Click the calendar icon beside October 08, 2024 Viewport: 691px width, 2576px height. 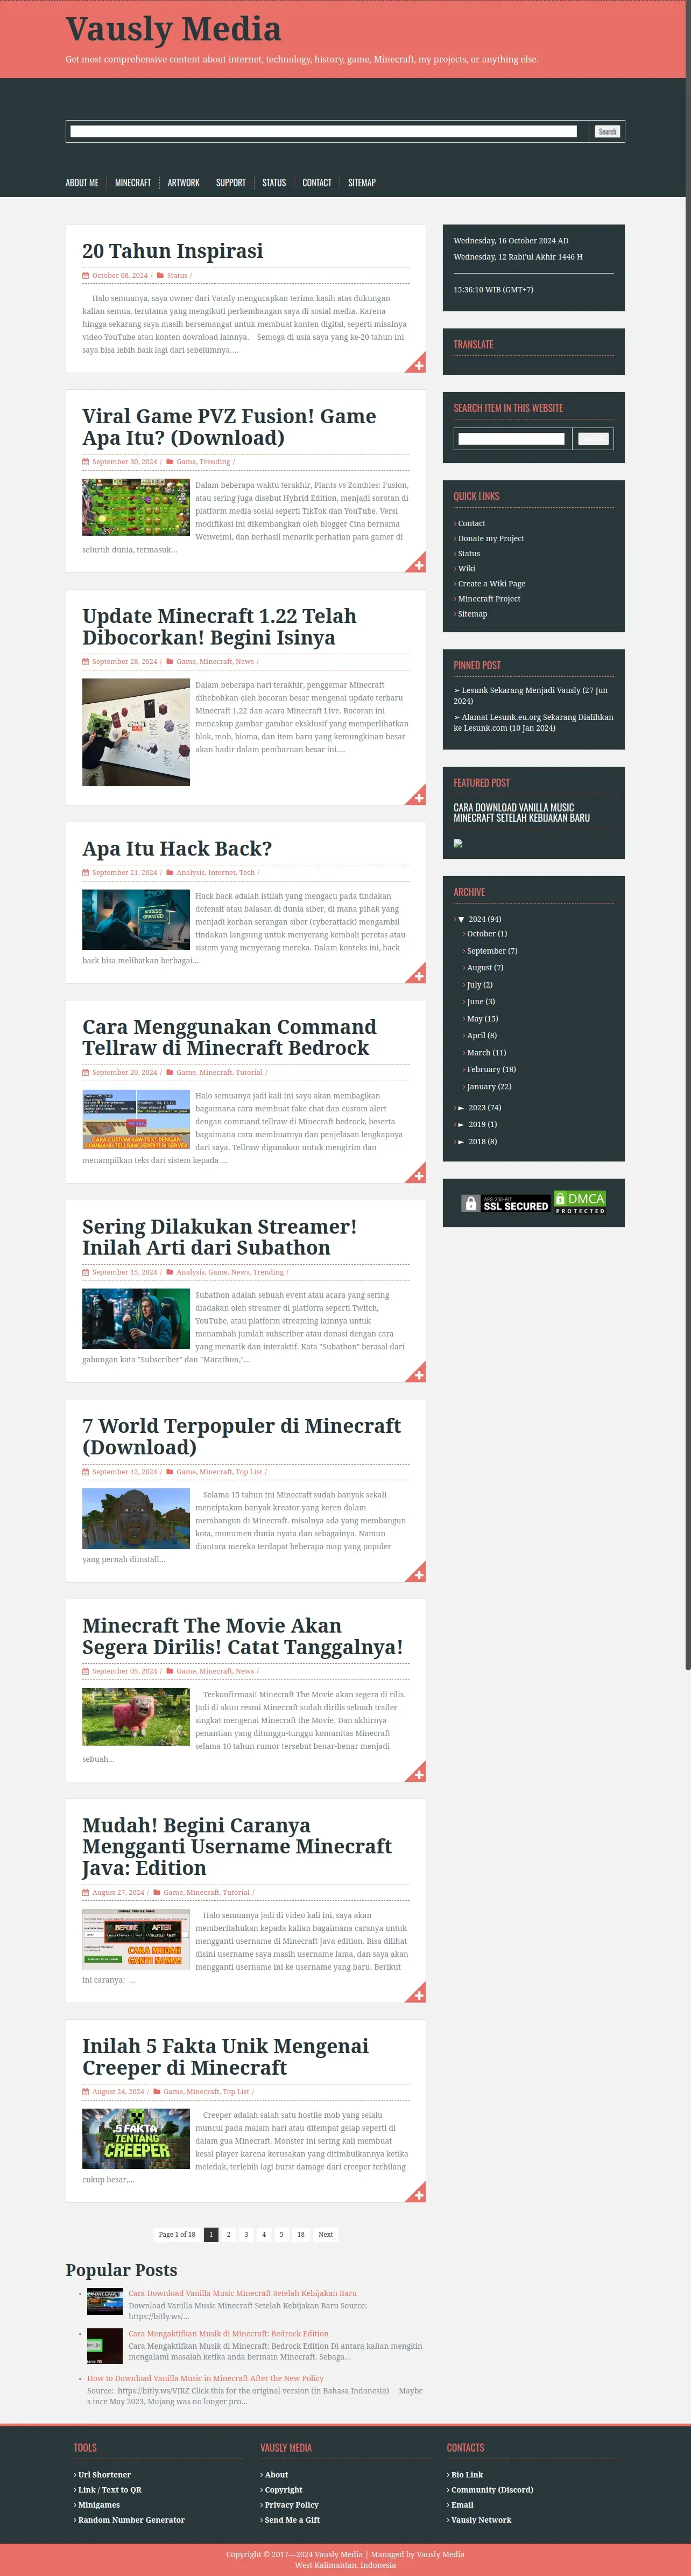(x=86, y=276)
